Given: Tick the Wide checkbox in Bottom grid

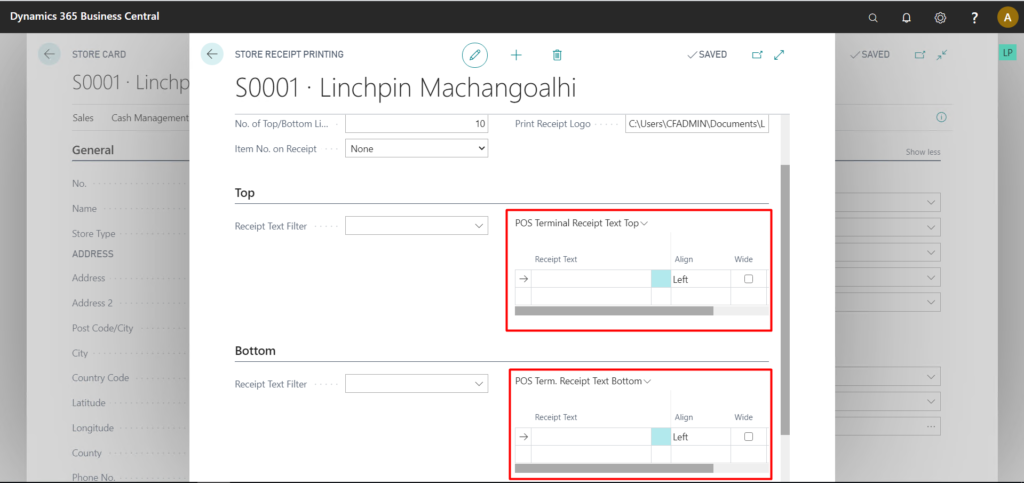Looking at the screenshot, I should (x=748, y=436).
